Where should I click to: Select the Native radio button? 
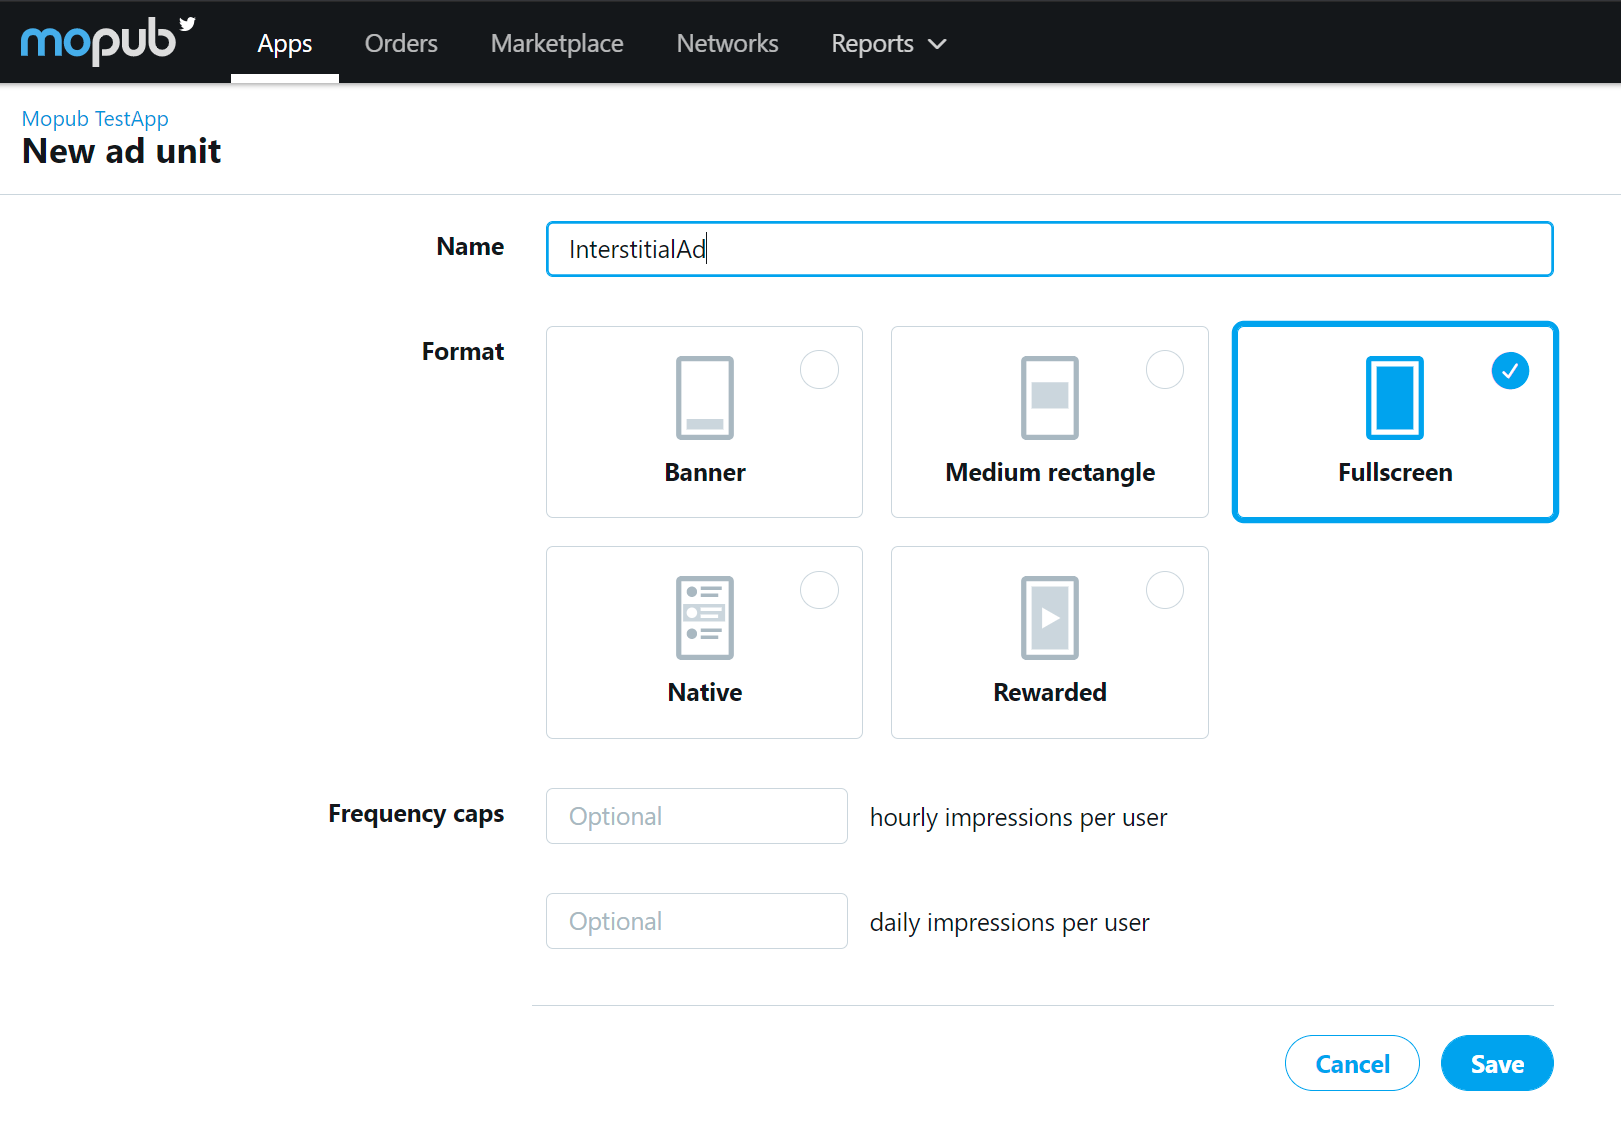[x=819, y=590]
